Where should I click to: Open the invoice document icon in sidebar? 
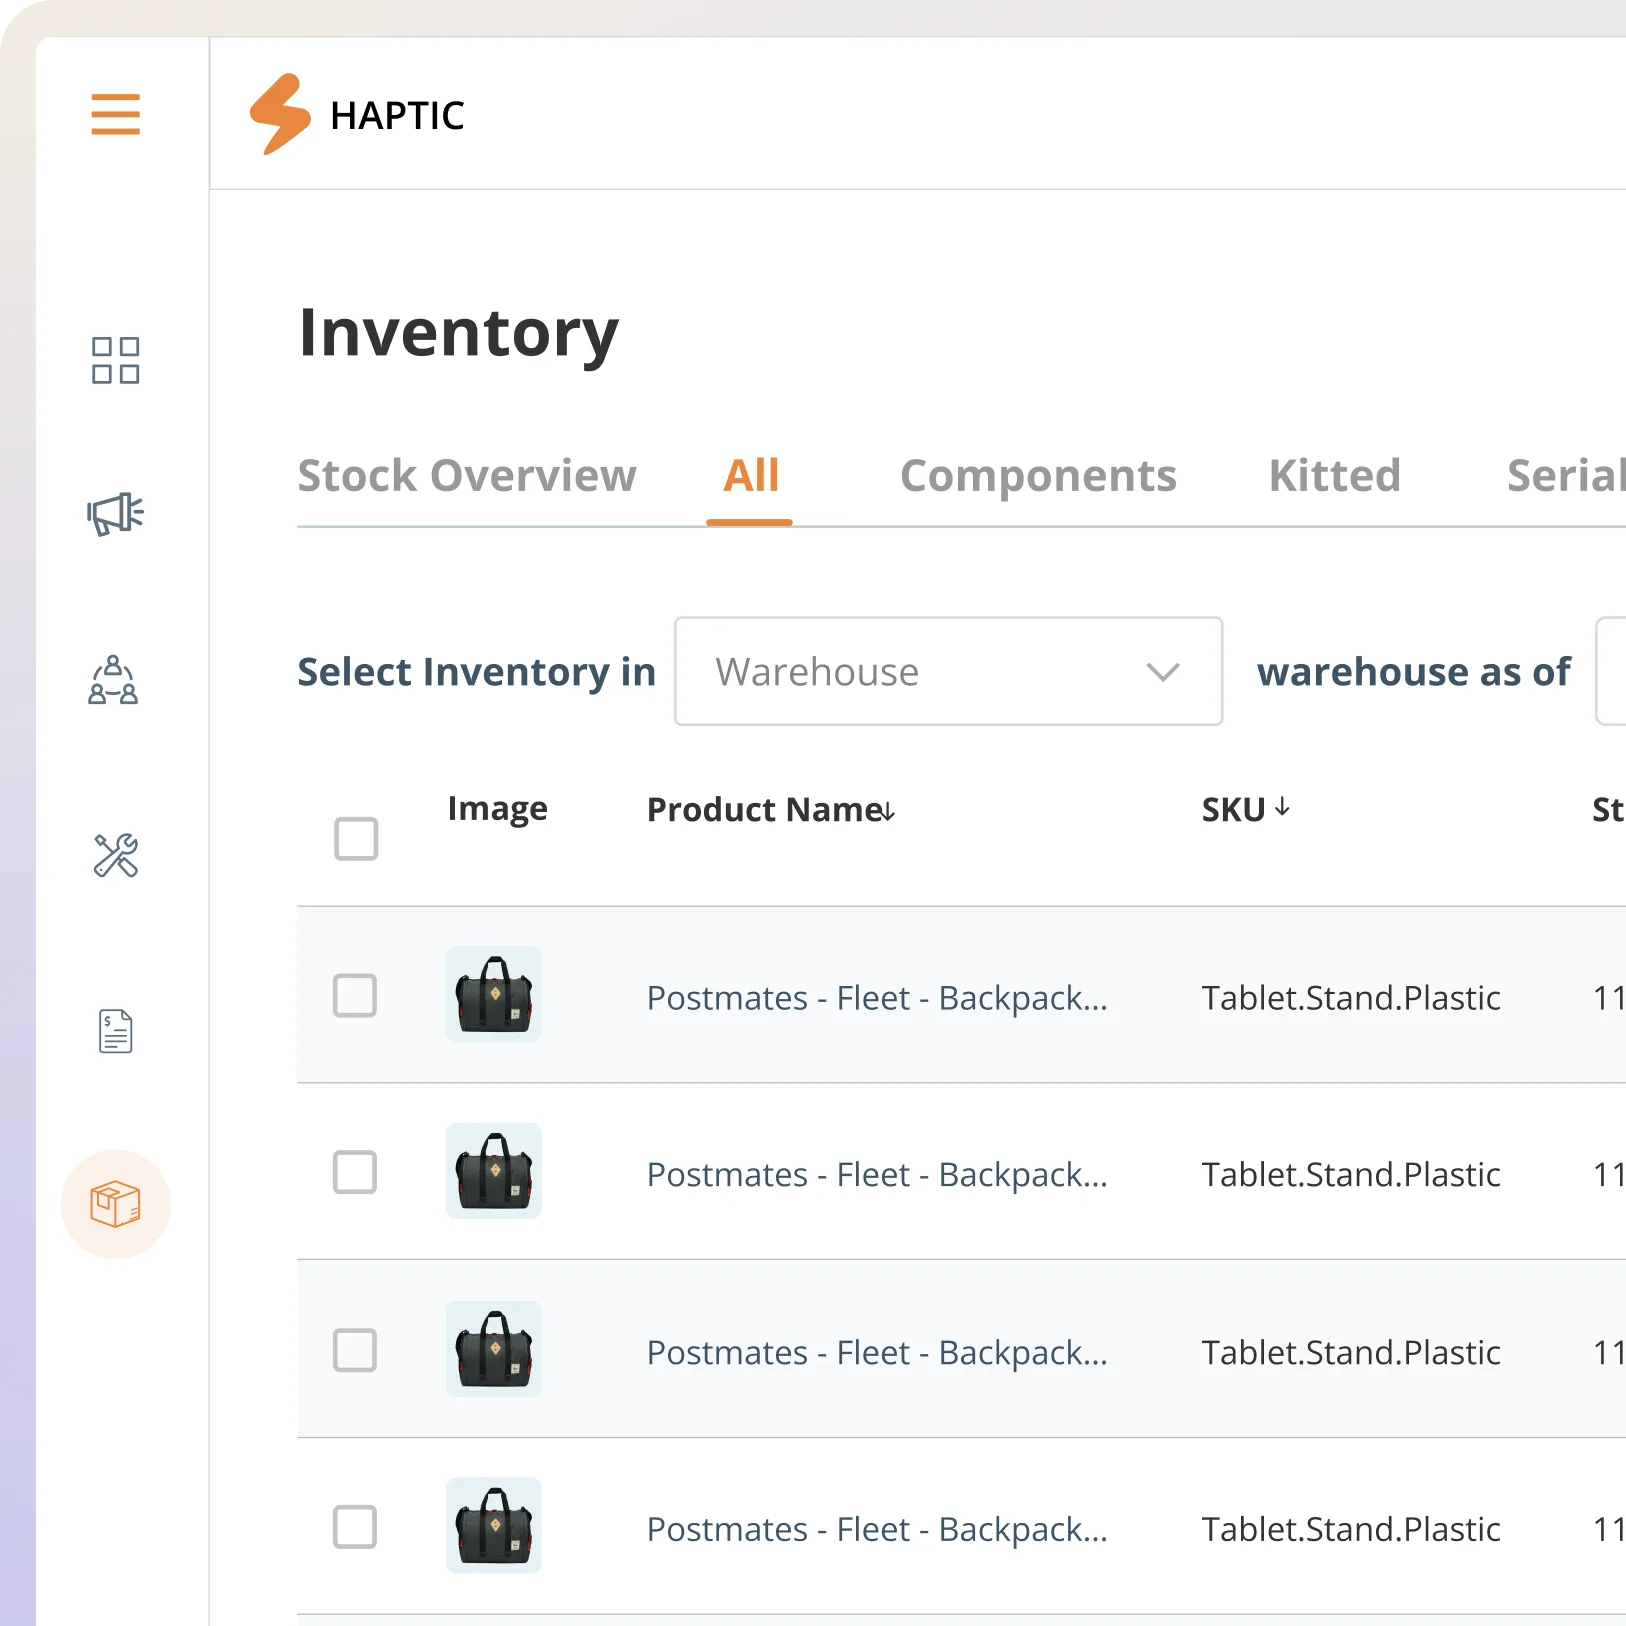click(x=116, y=1031)
